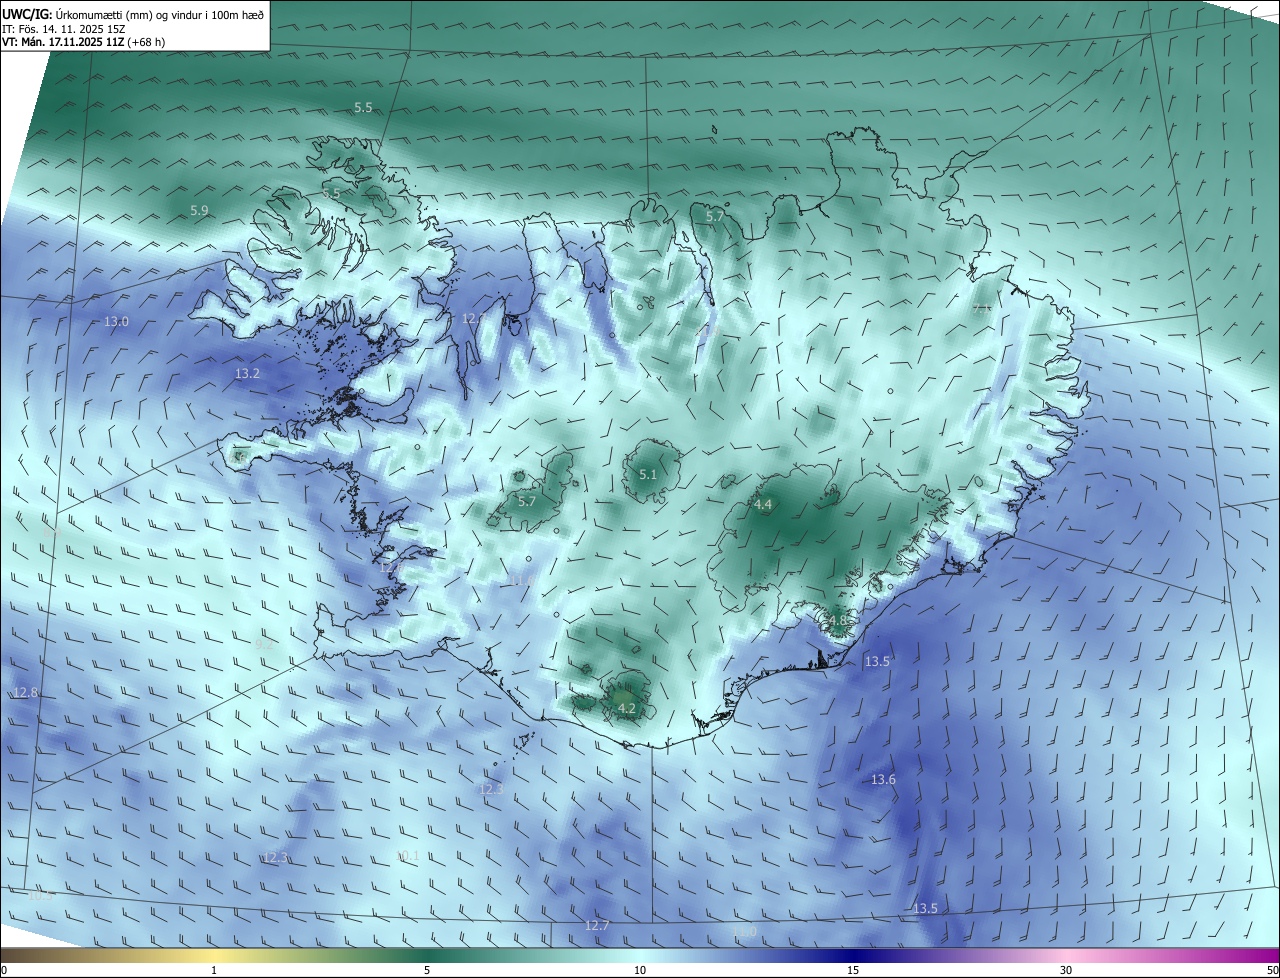Click the 13.6 value label on the map
This screenshot has width=1280, height=978.
point(883,780)
